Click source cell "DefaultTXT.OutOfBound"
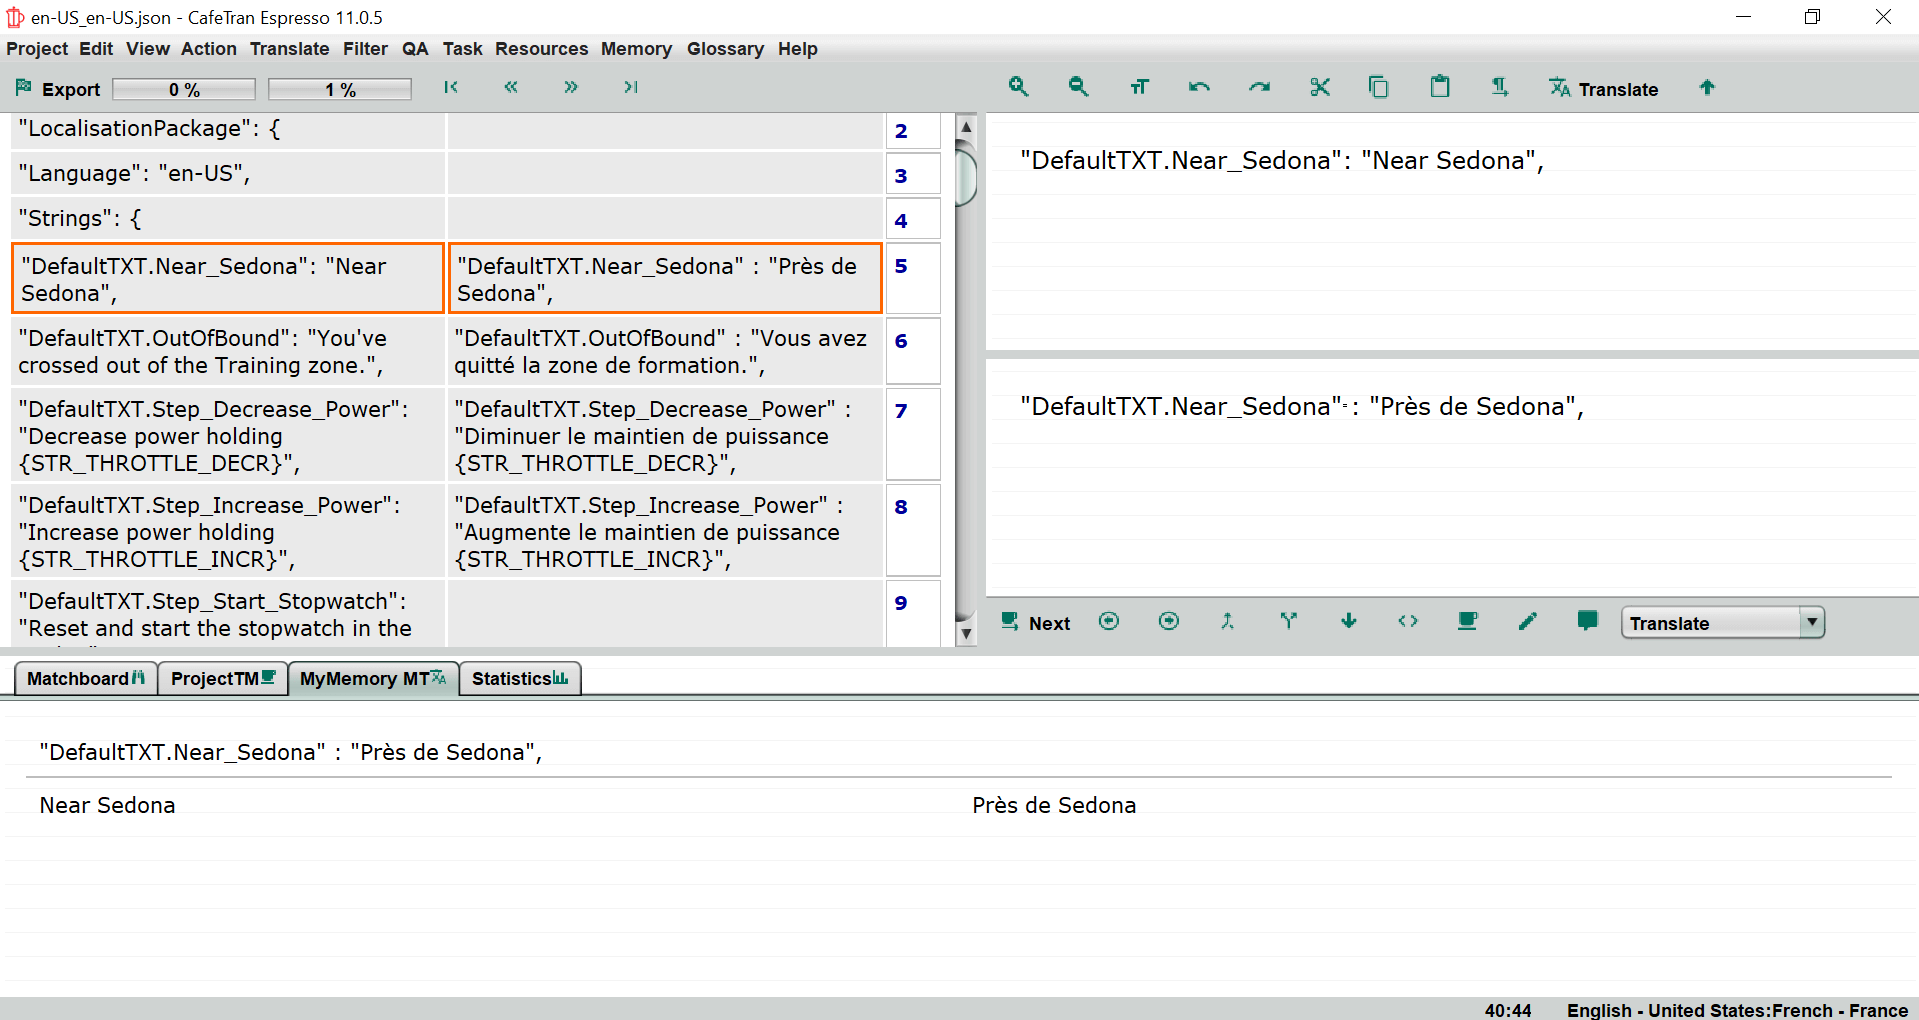The width and height of the screenshot is (1919, 1020). pos(228,352)
